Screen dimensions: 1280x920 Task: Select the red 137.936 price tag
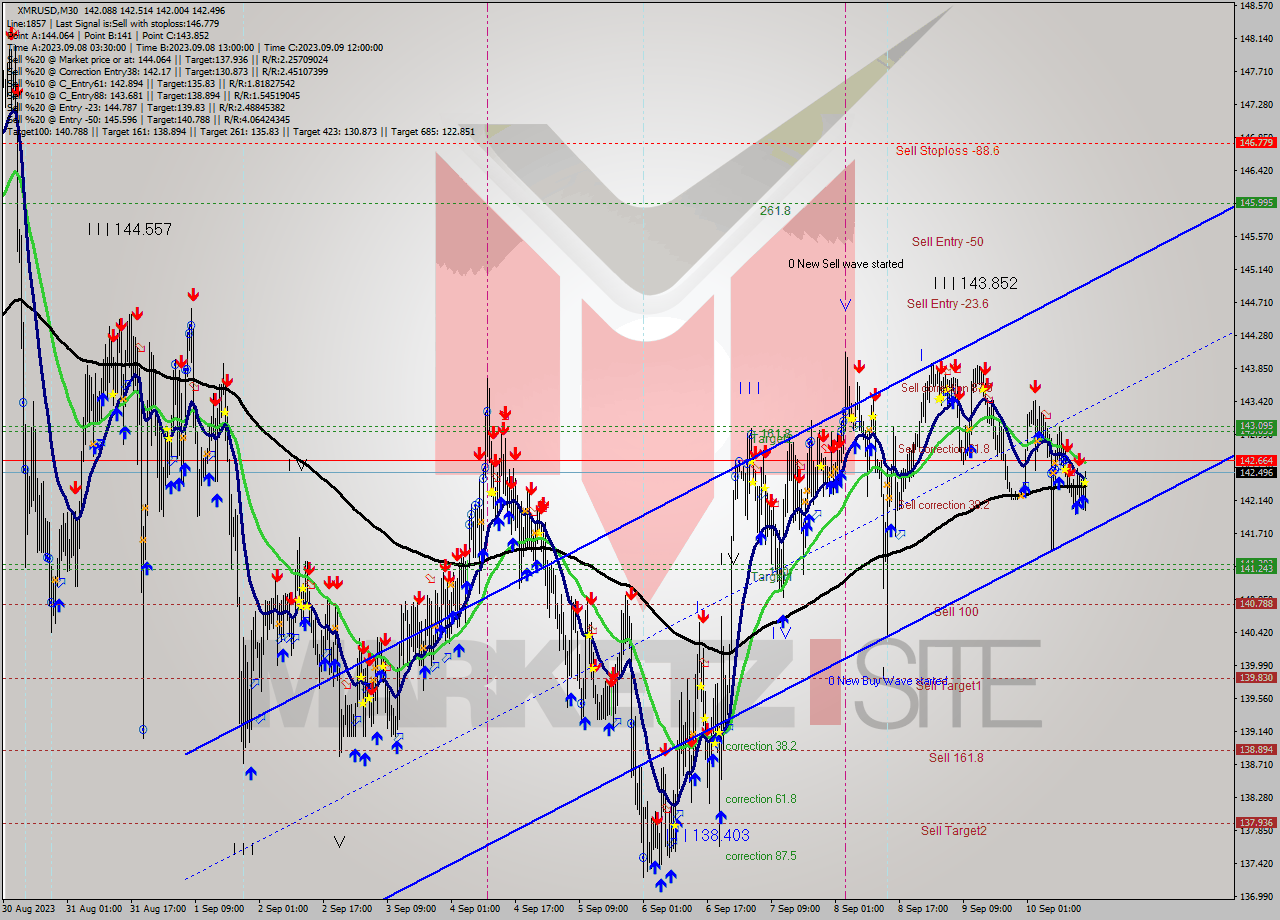coord(1256,823)
